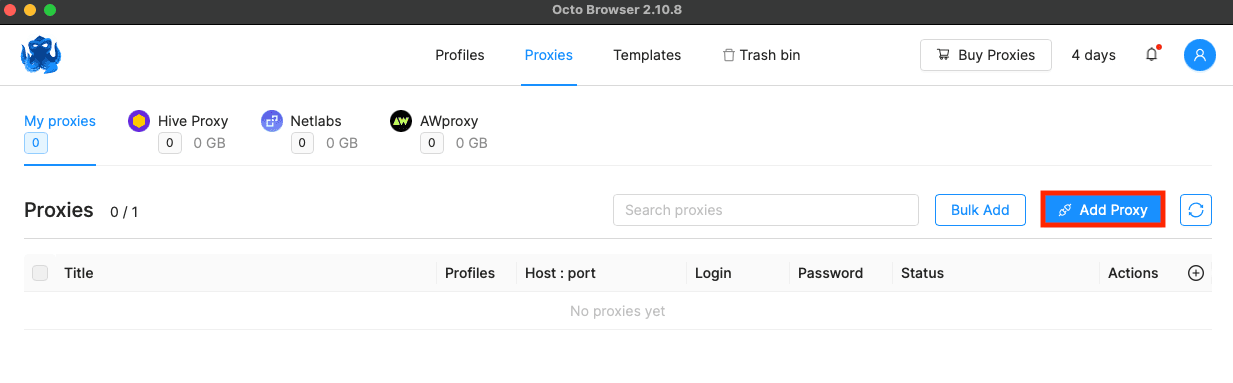
Task: Click the Add Proxy button
Action: point(1103,210)
